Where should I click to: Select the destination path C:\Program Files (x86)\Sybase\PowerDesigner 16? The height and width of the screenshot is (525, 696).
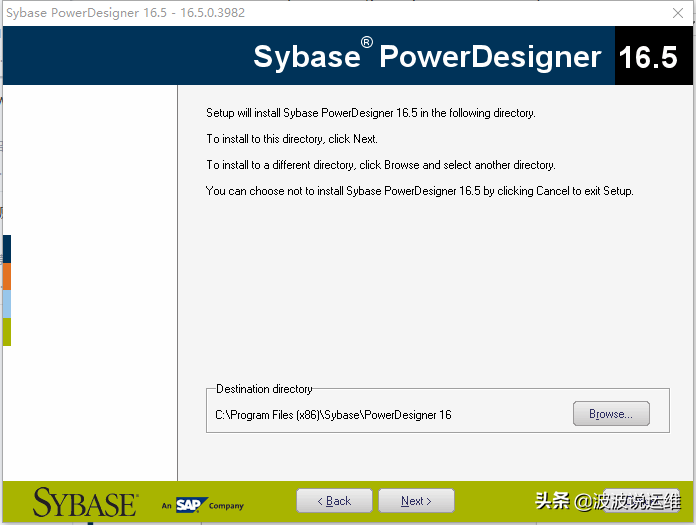333,415
